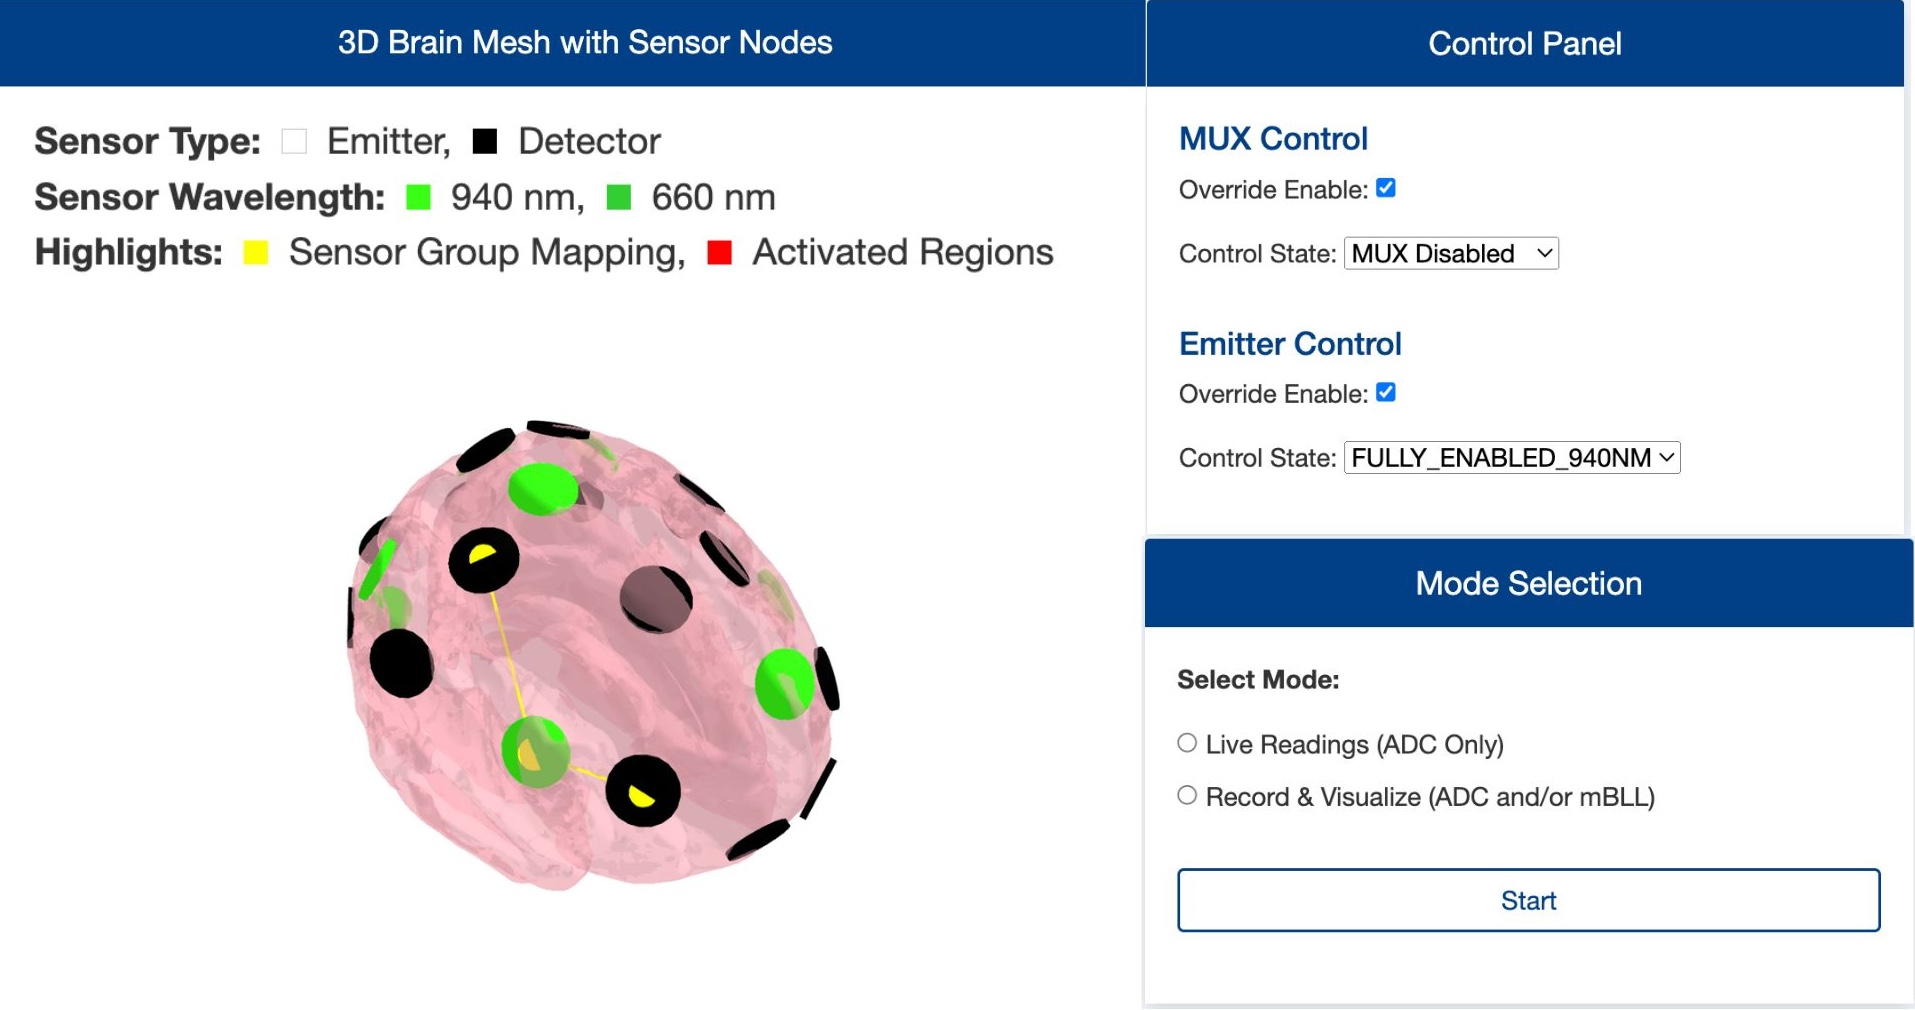Select Live Readings (ADC Only) mode

(1187, 743)
